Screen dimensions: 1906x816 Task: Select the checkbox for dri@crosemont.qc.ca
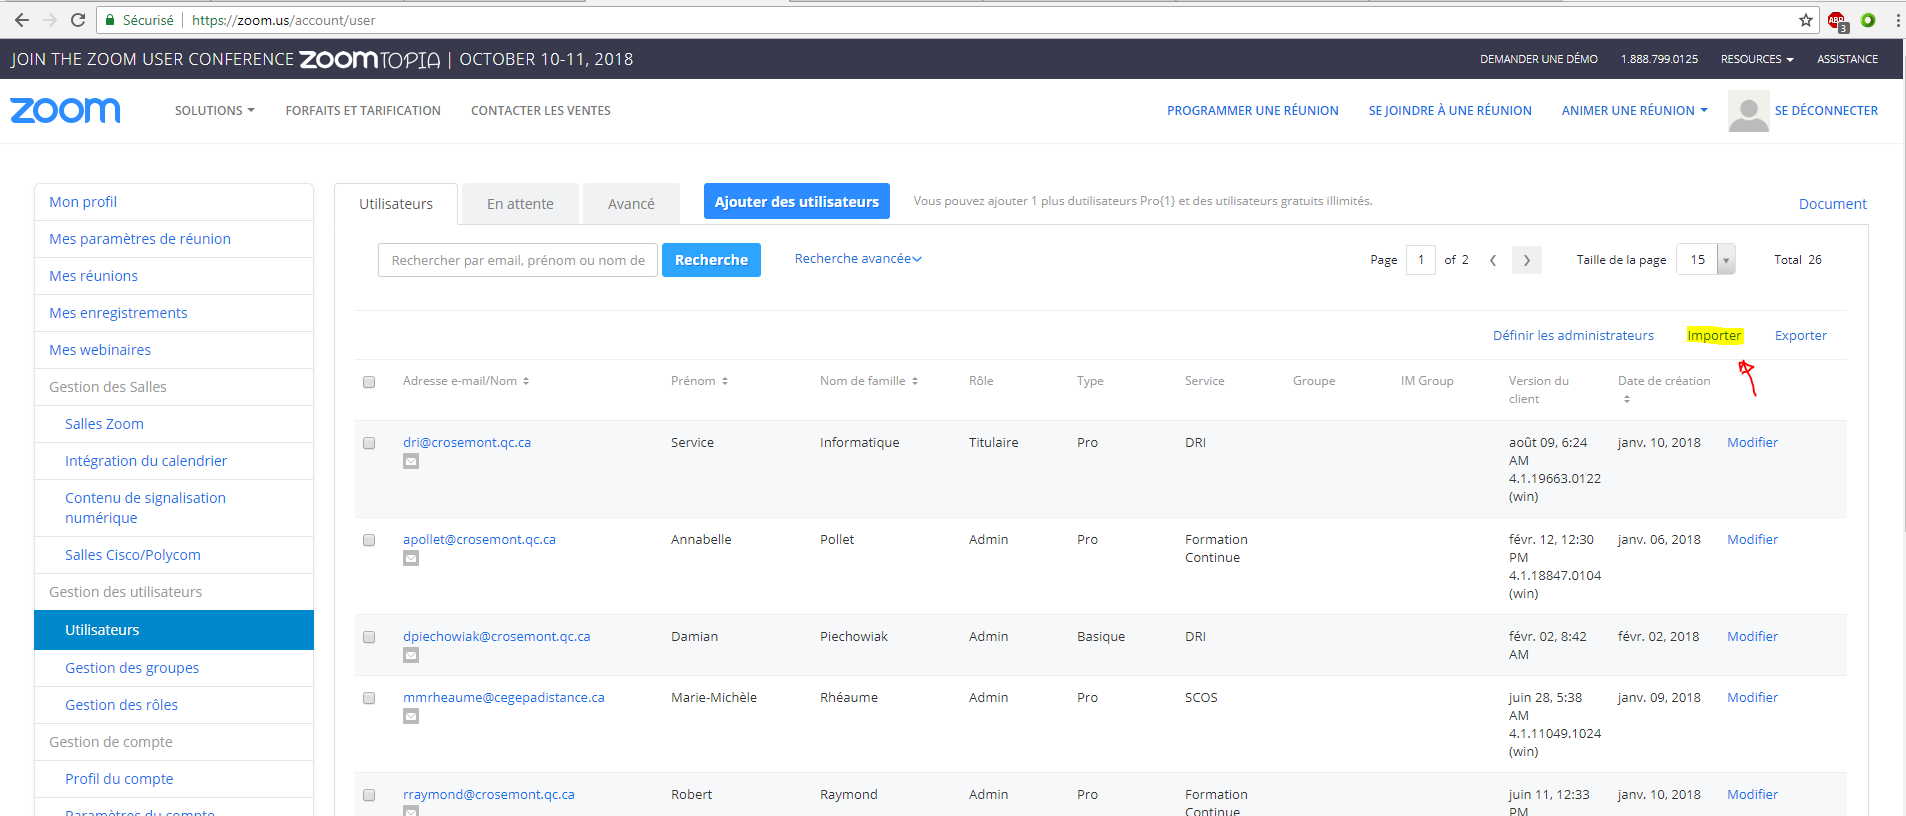click(369, 443)
